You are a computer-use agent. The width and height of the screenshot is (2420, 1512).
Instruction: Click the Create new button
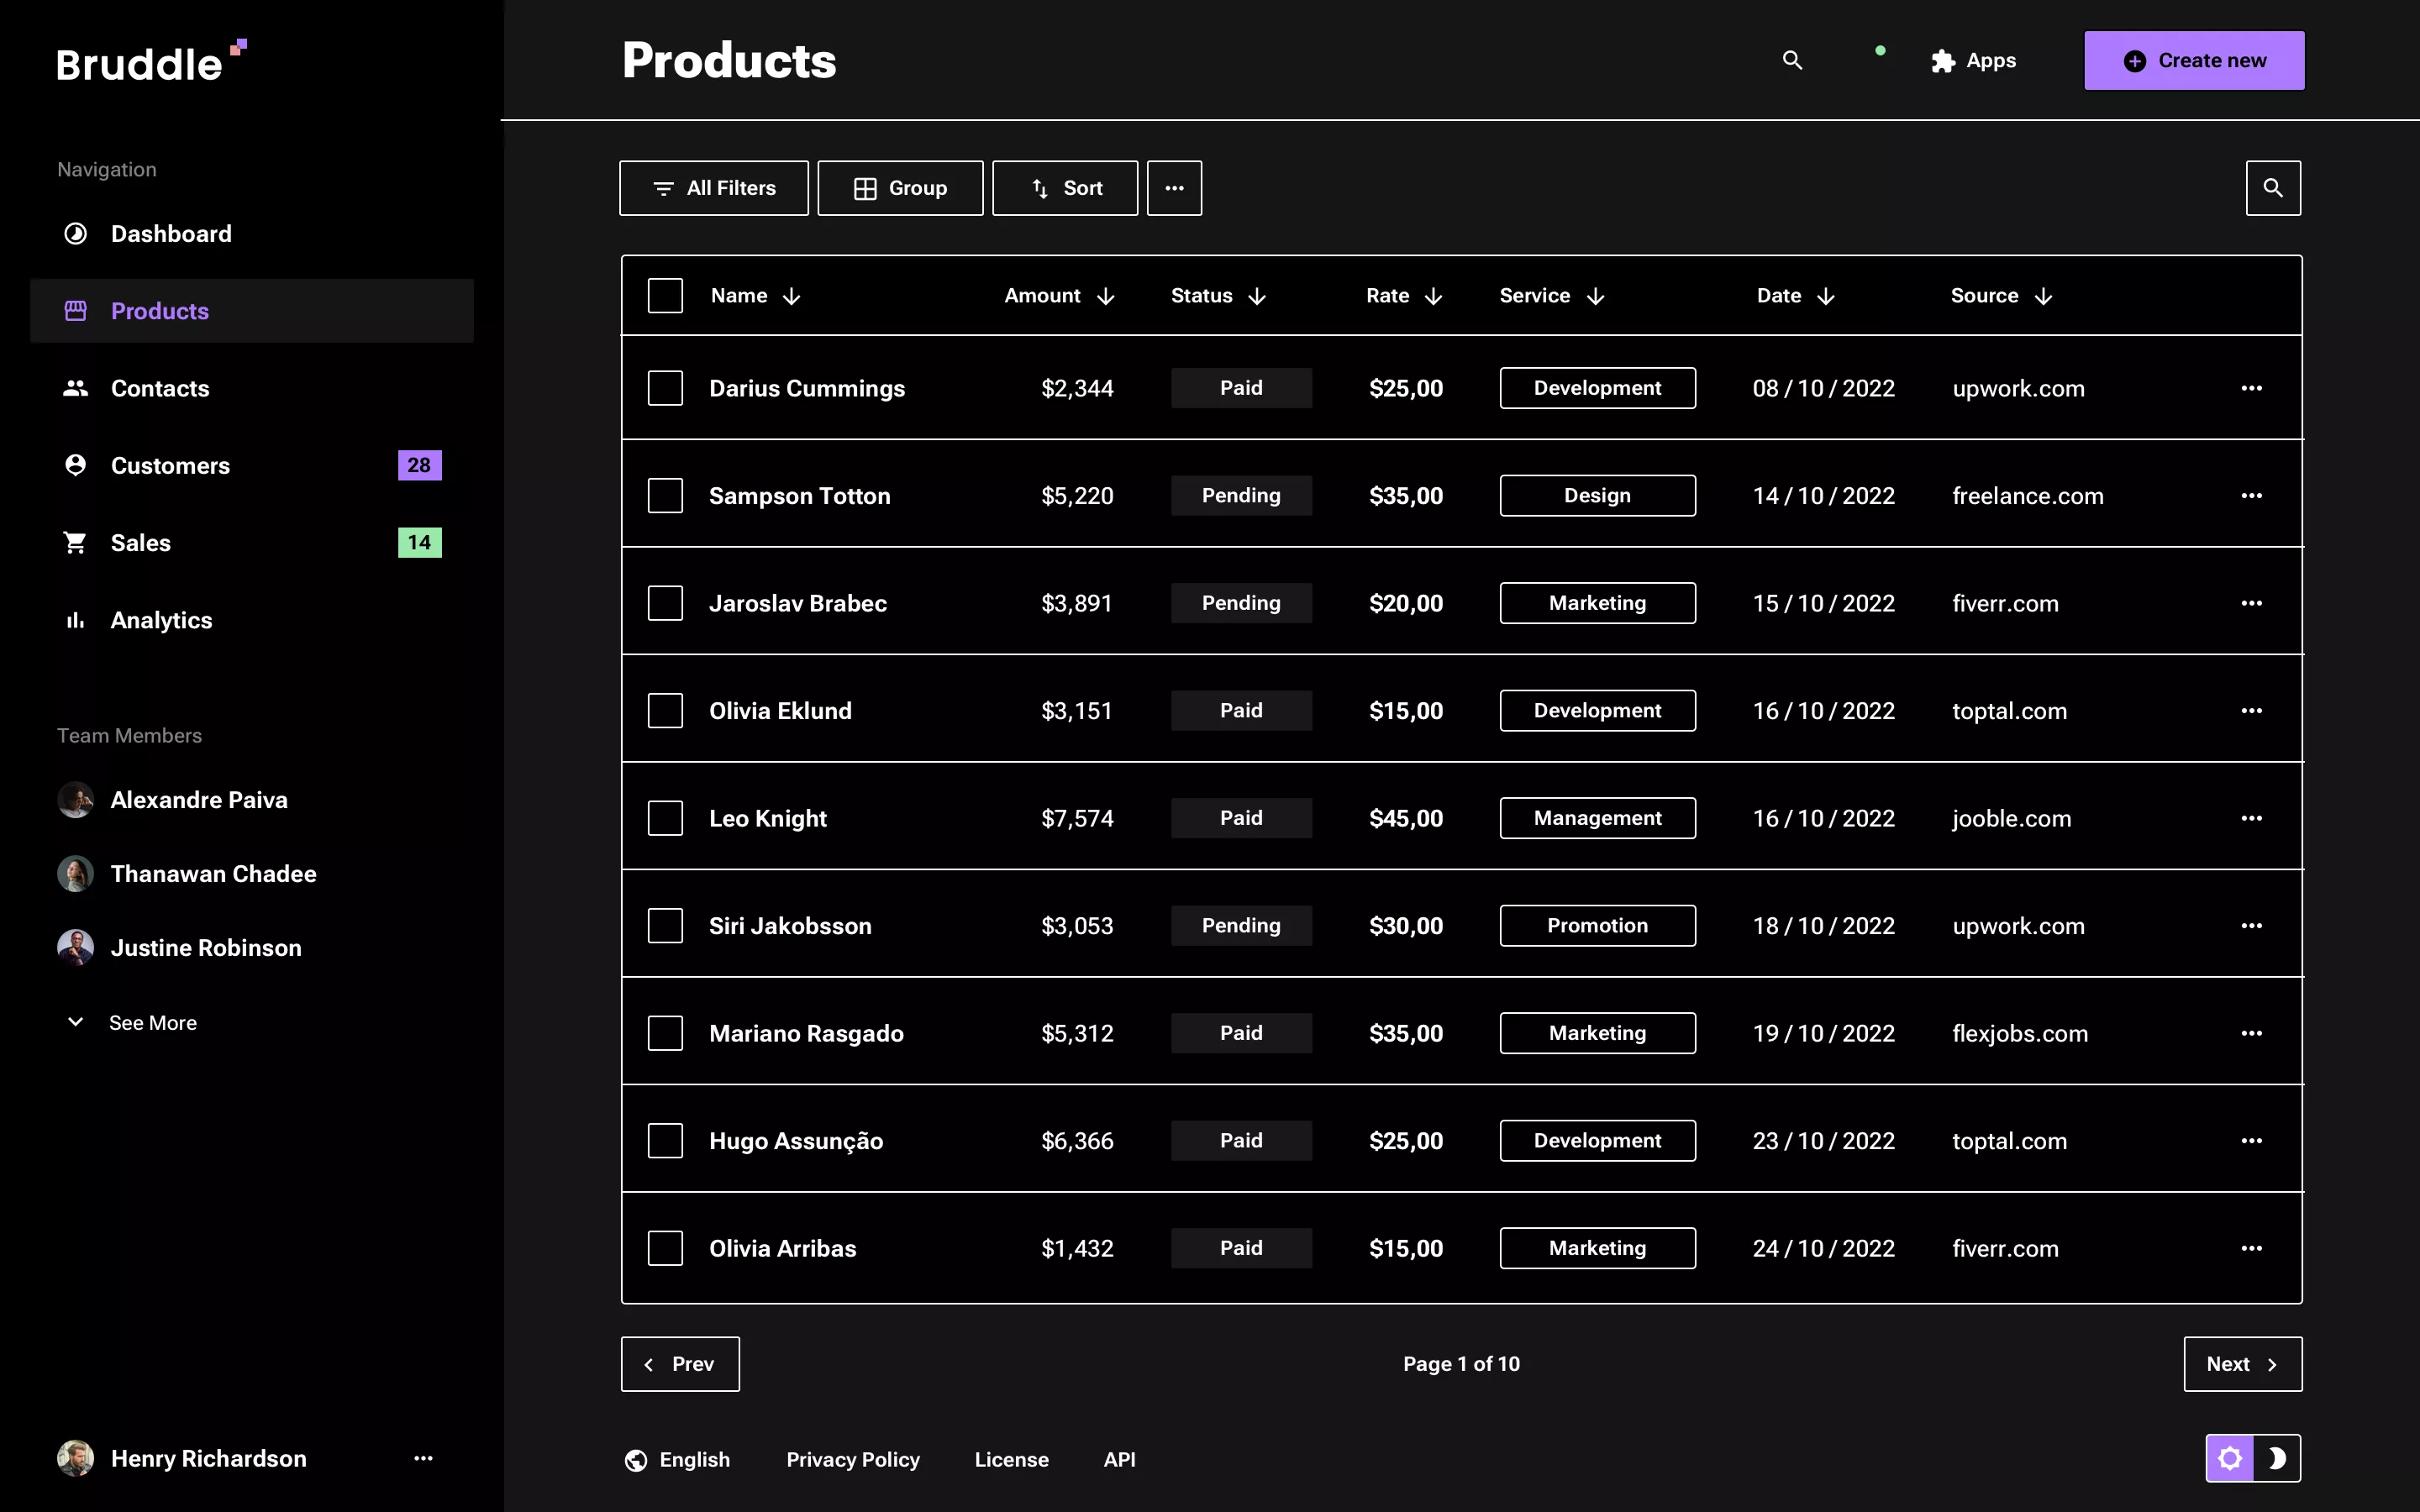click(2194, 60)
